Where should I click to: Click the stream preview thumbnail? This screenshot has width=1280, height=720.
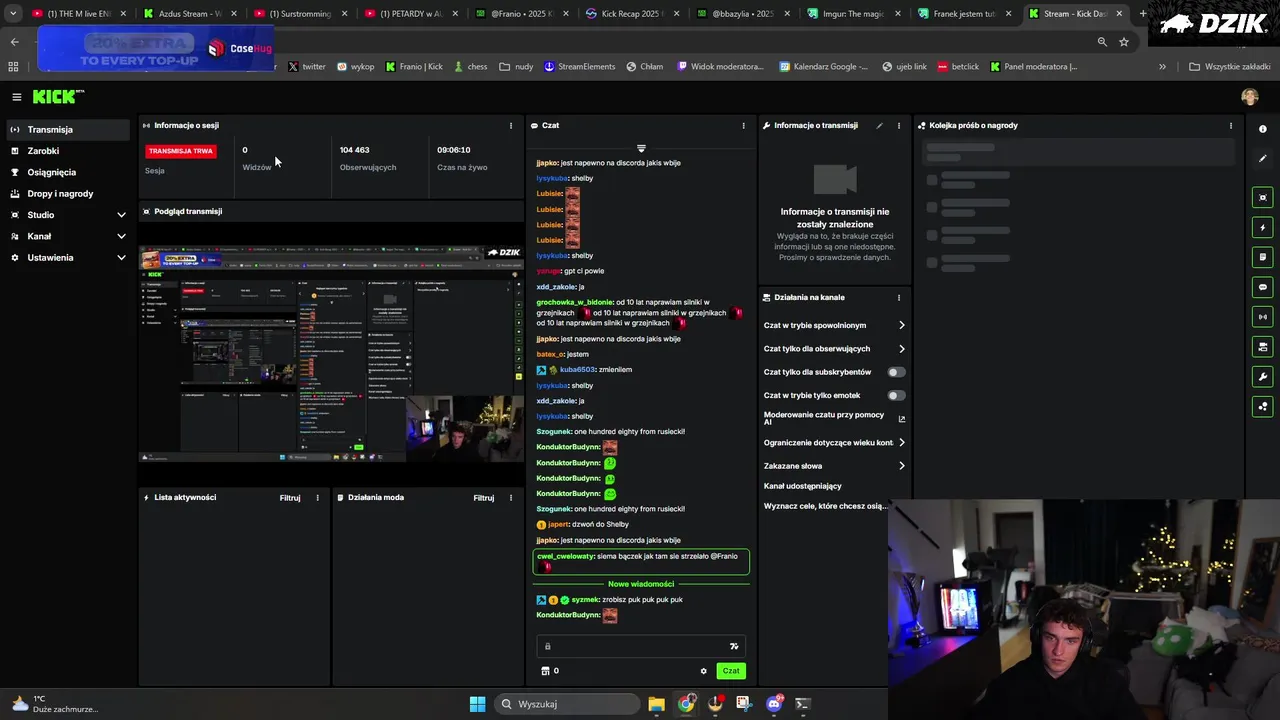tap(331, 354)
